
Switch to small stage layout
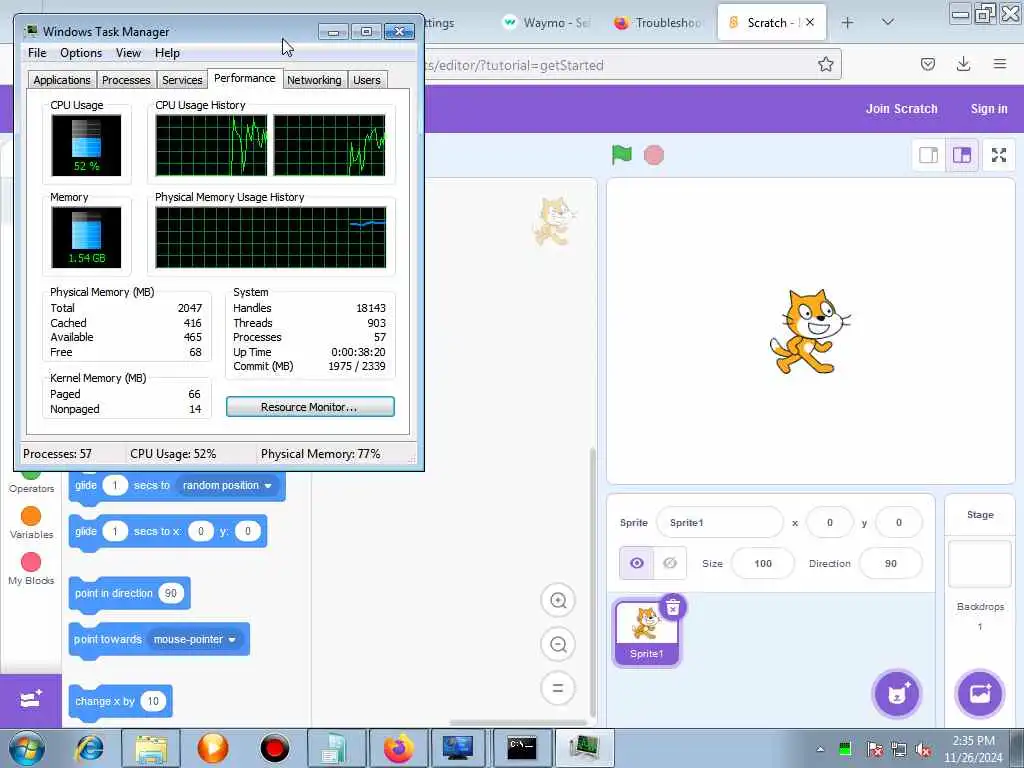coord(928,155)
